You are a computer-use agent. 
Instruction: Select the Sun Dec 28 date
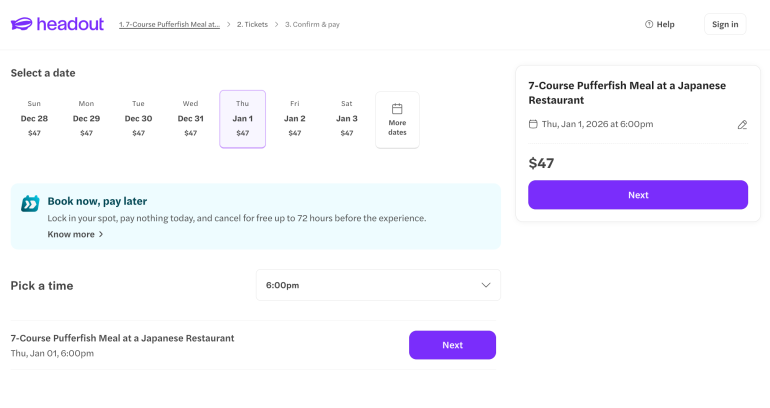[35, 118]
